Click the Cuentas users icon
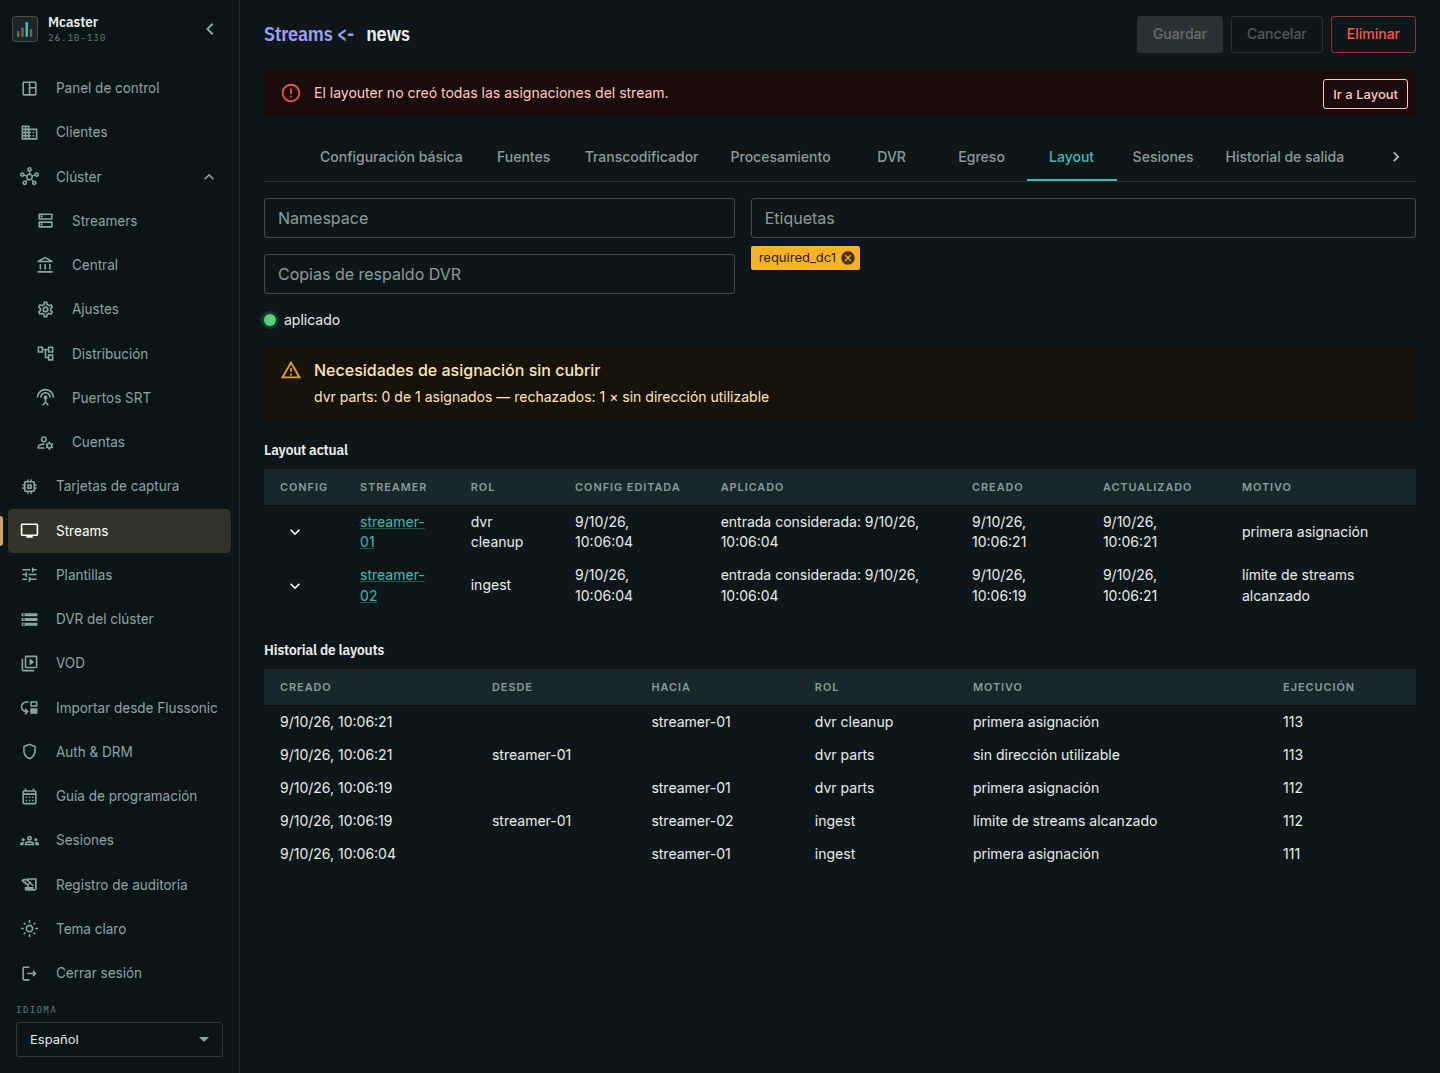1440x1073 pixels. coord(46,442)
